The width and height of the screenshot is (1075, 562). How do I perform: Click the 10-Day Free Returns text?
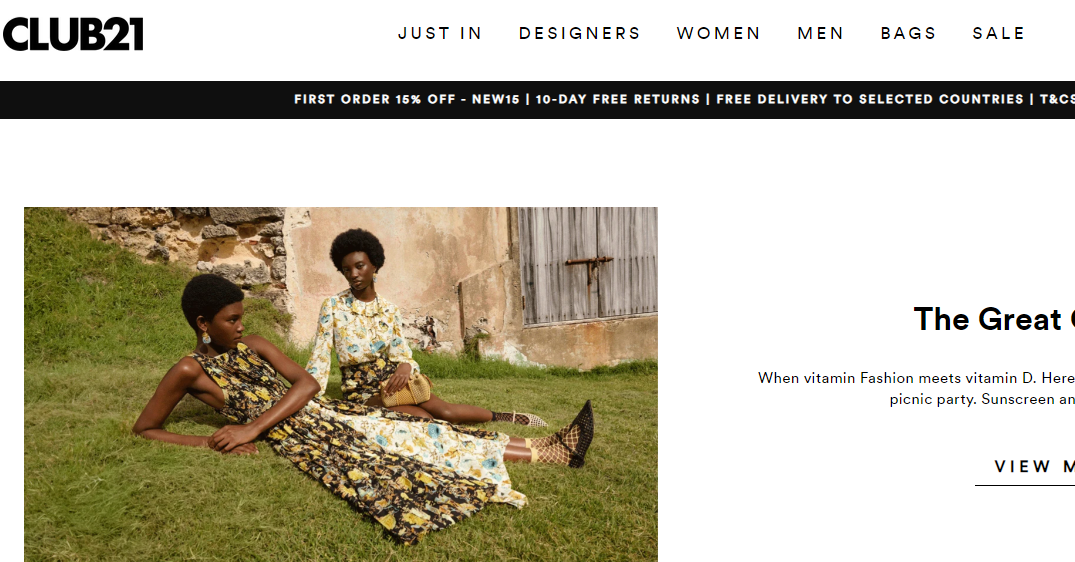[617, 99]
